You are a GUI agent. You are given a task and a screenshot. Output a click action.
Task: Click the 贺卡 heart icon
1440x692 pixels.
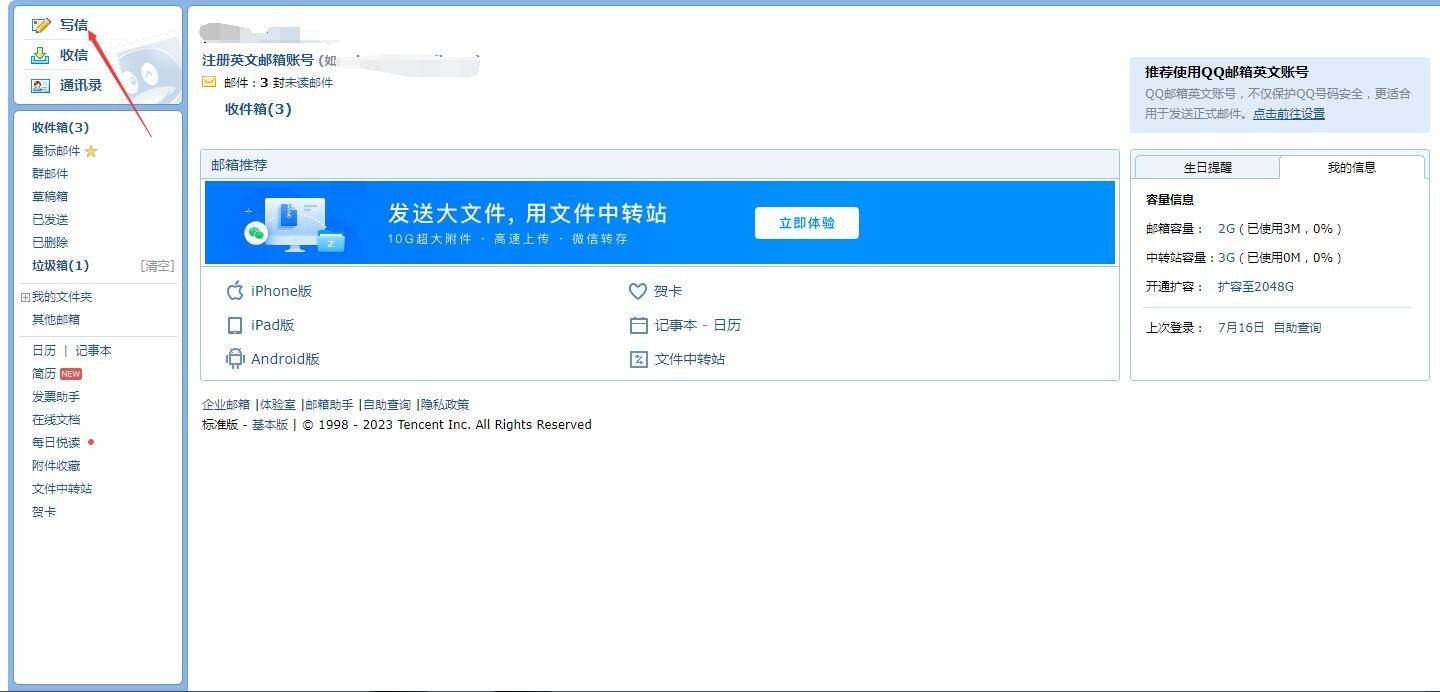[x=638, y=291]
